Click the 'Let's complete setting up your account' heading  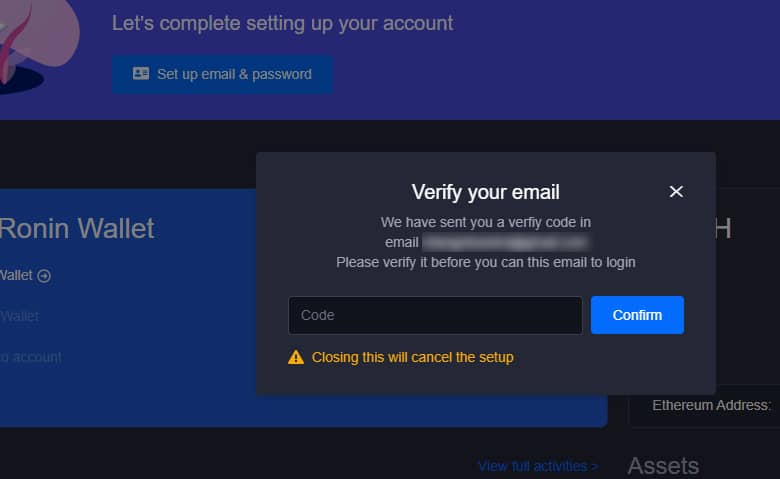point(282,23)
